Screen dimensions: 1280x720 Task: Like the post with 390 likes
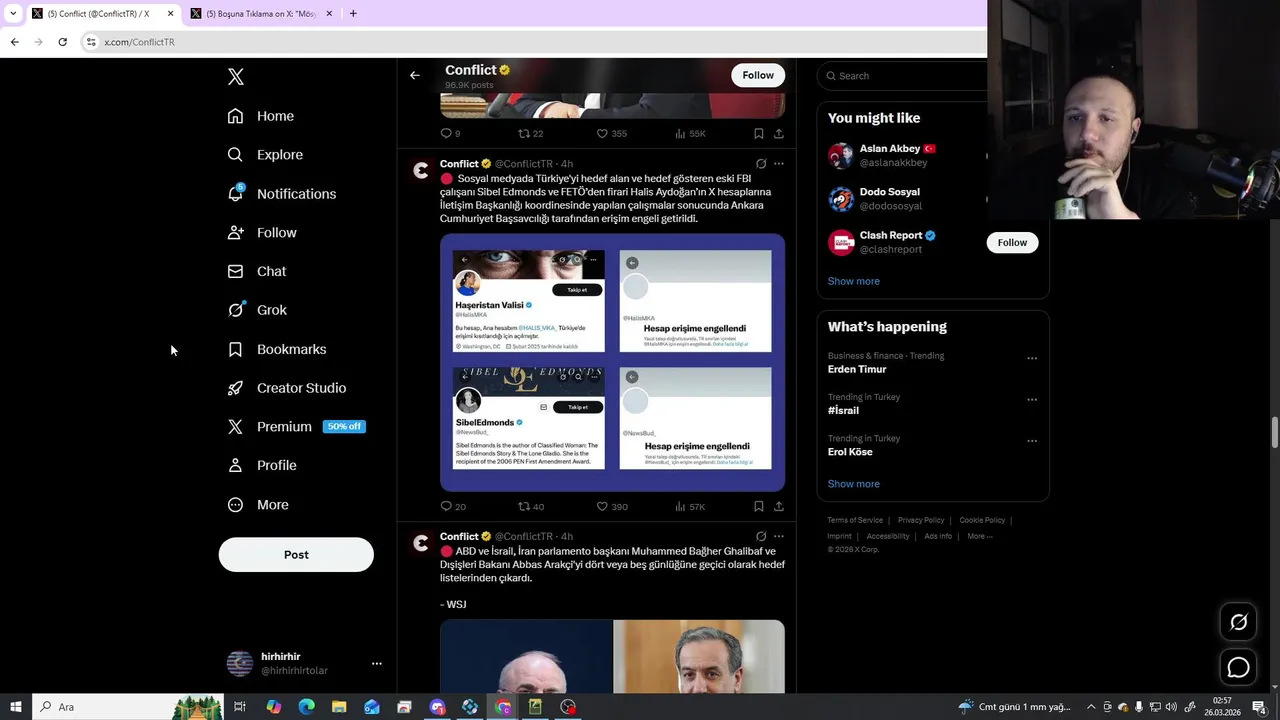point(612,507)
